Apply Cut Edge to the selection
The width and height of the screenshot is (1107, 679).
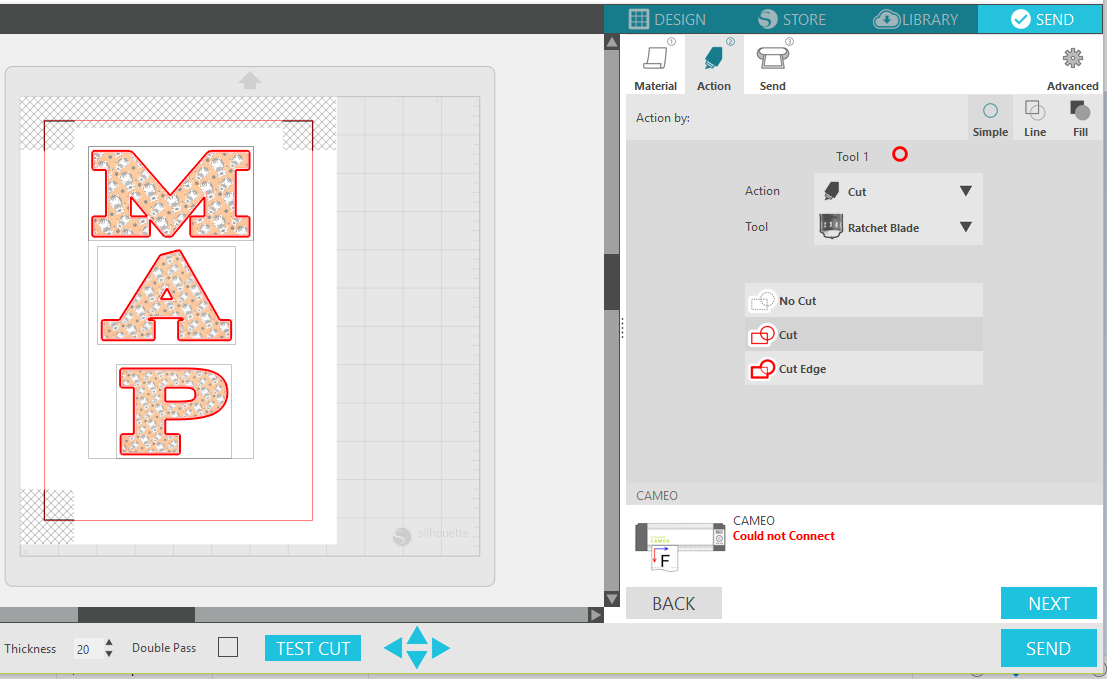tap(863, 368)
